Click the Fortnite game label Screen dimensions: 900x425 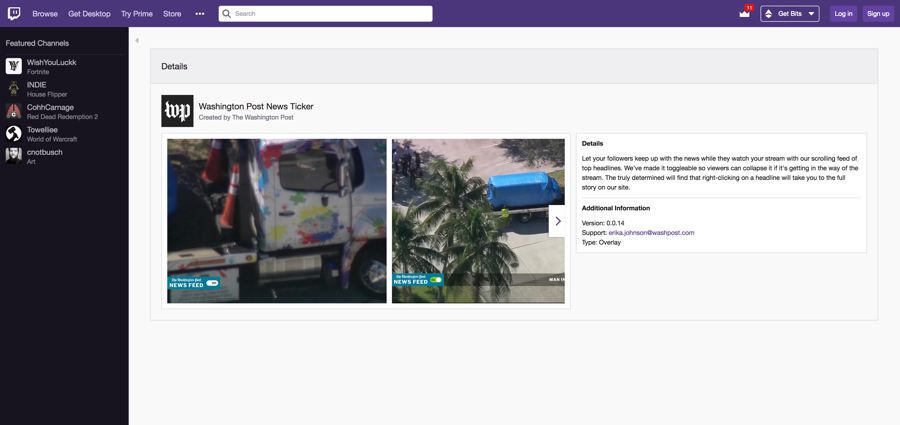(x=38, y=72)
